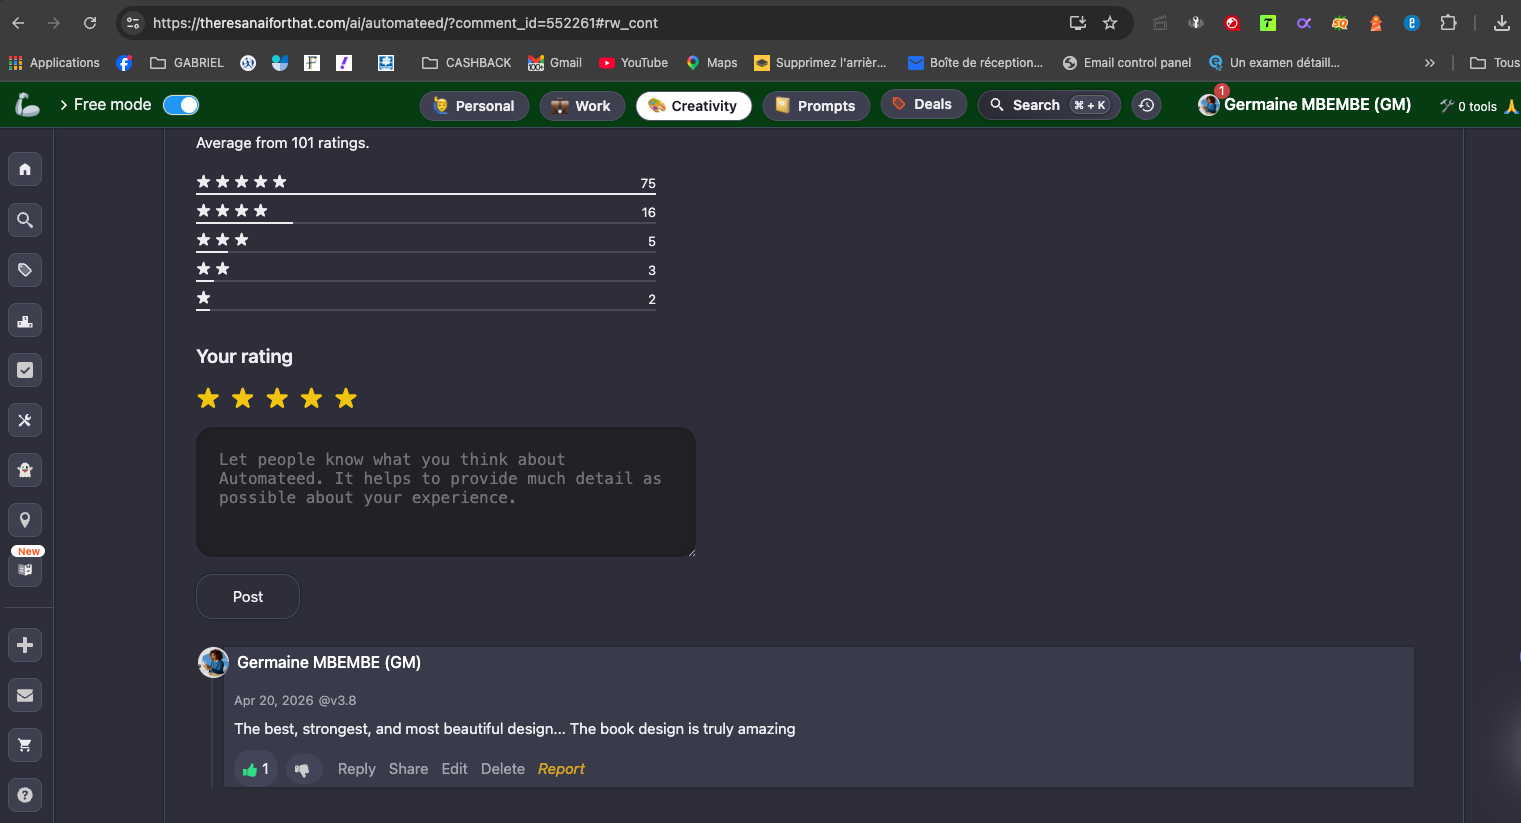This screenshot has height=823, width=1521.
Task: Open the map pin icon in sidebar
Action: 25,520
